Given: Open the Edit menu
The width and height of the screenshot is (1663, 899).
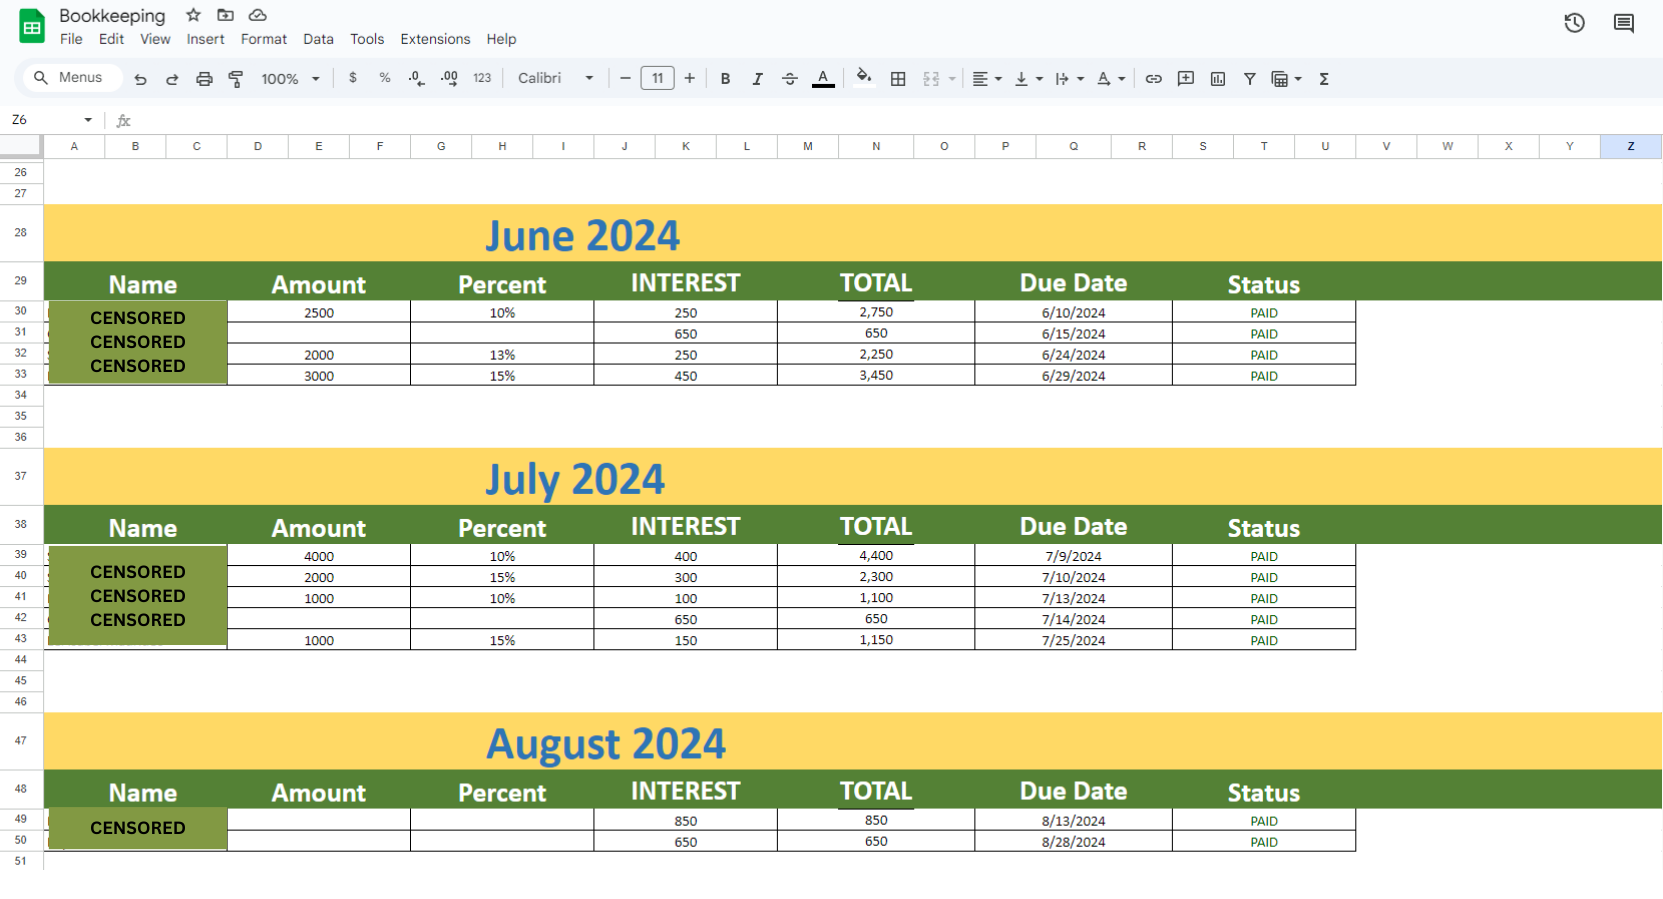Looking at the screenshot, I should [x=111, y=39].
